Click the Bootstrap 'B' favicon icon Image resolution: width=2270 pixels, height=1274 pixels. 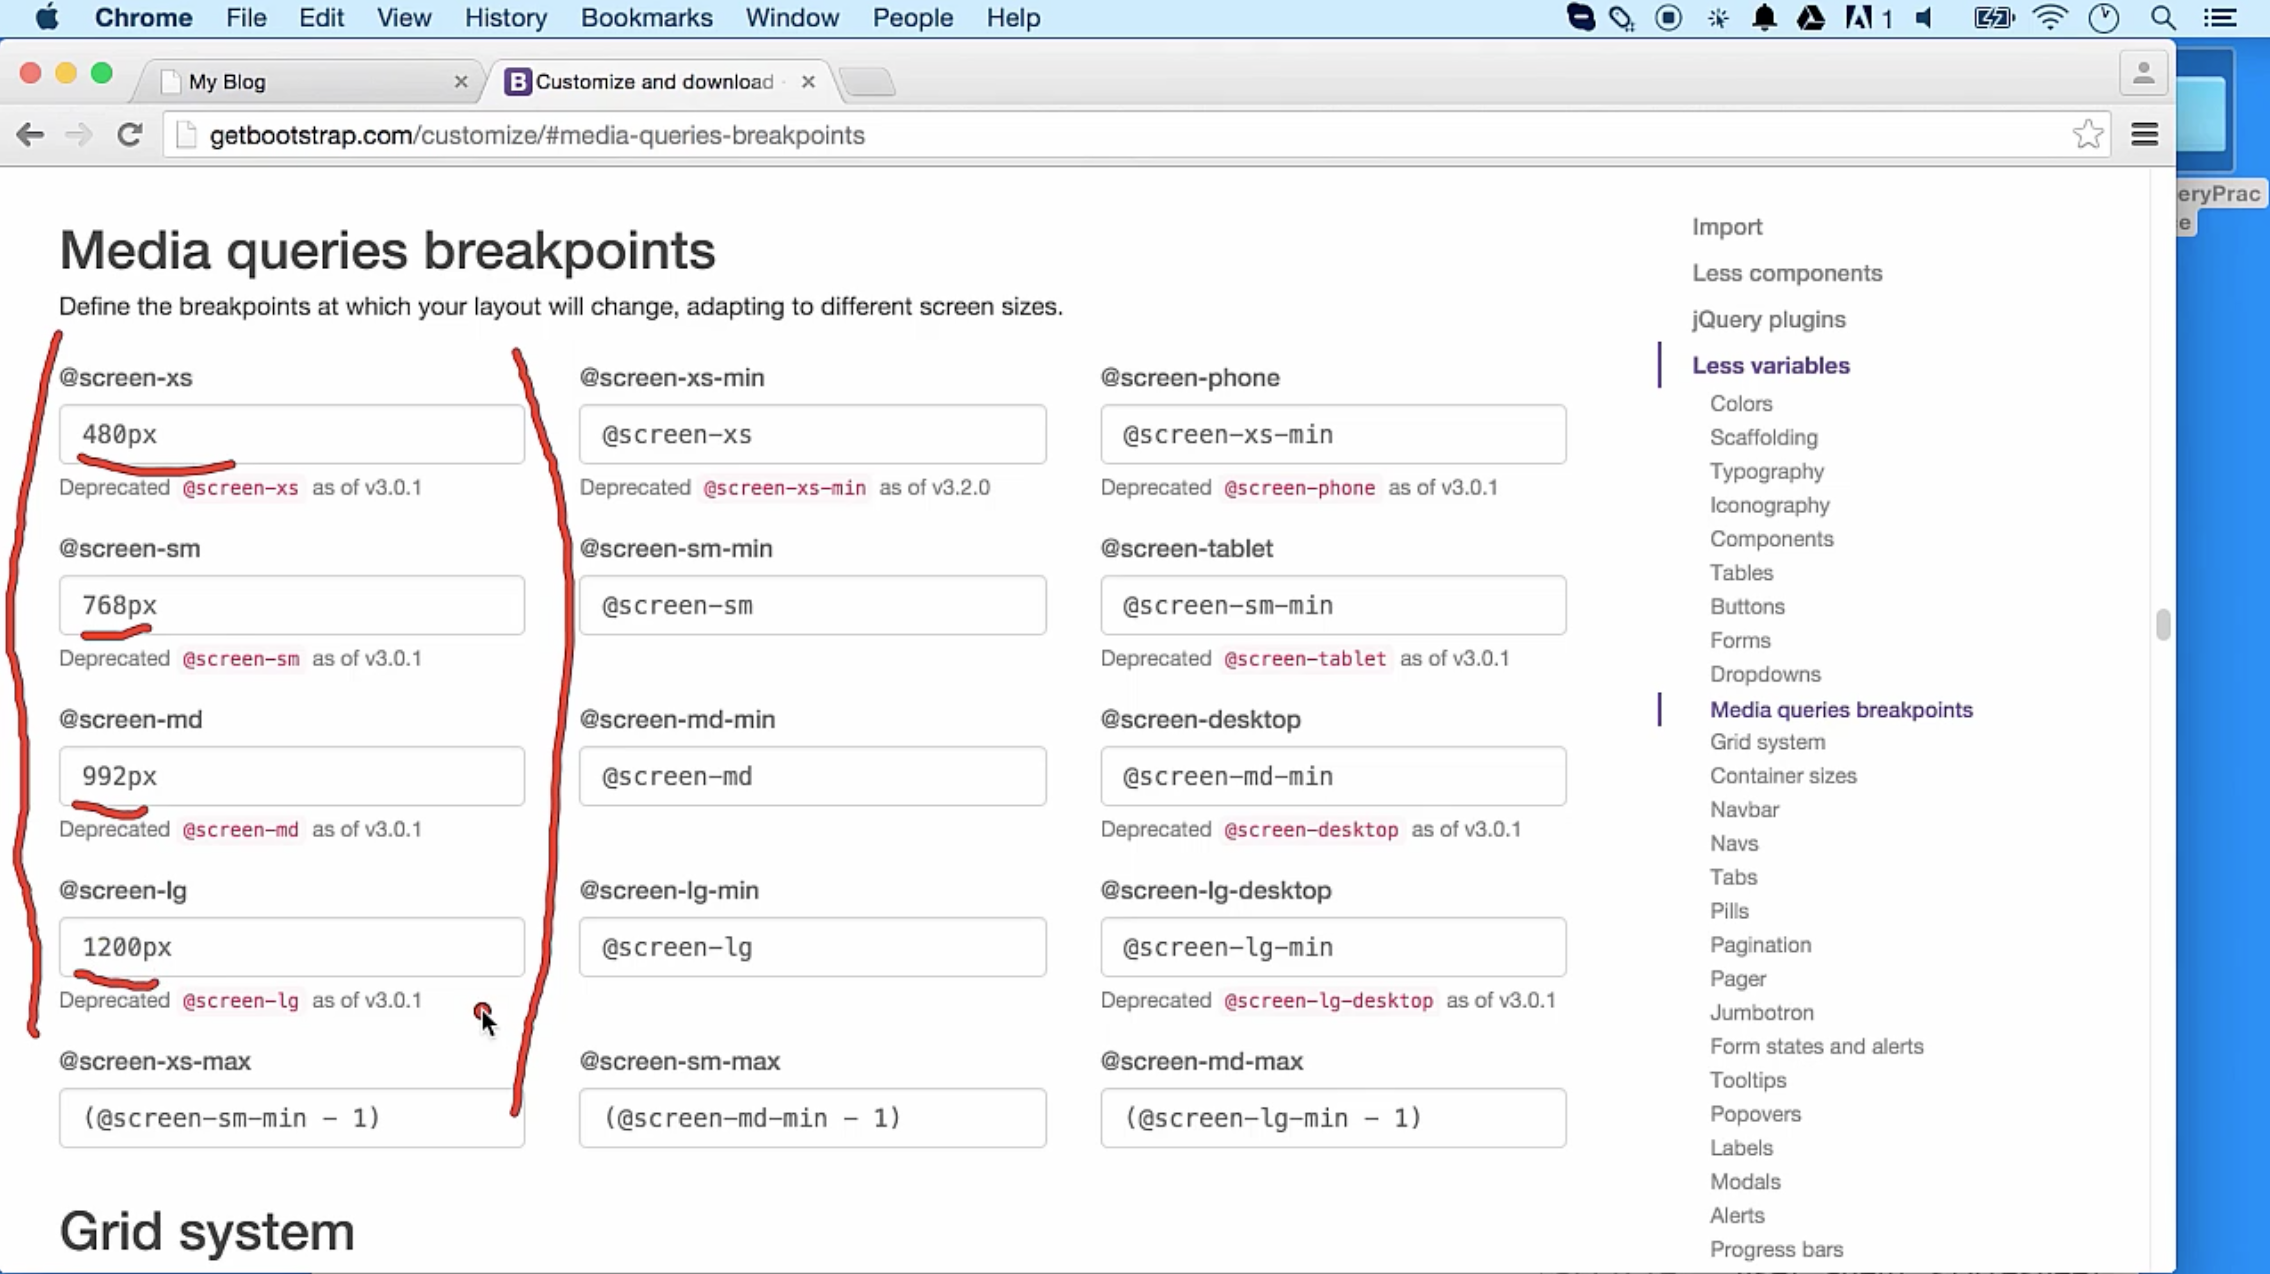pos(519,81)
